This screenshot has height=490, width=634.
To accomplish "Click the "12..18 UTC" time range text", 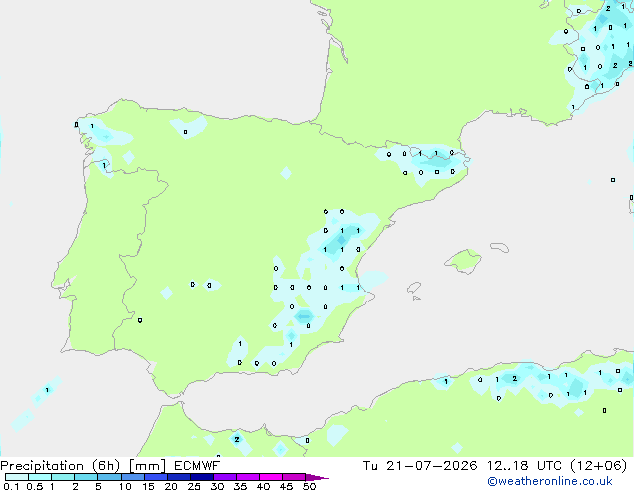I will (x=524, y=466).
